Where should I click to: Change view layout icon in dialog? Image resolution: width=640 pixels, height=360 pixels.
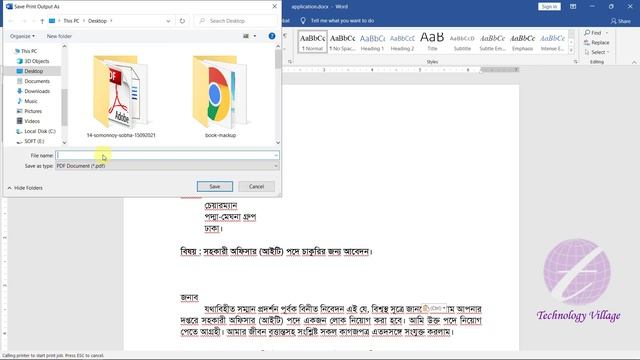246,36
